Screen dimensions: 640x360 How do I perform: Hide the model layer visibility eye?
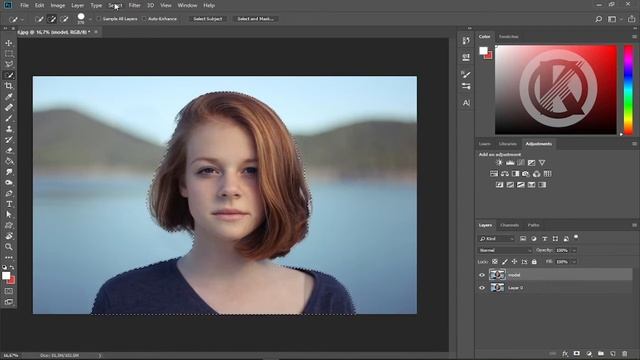pos(482,275)
